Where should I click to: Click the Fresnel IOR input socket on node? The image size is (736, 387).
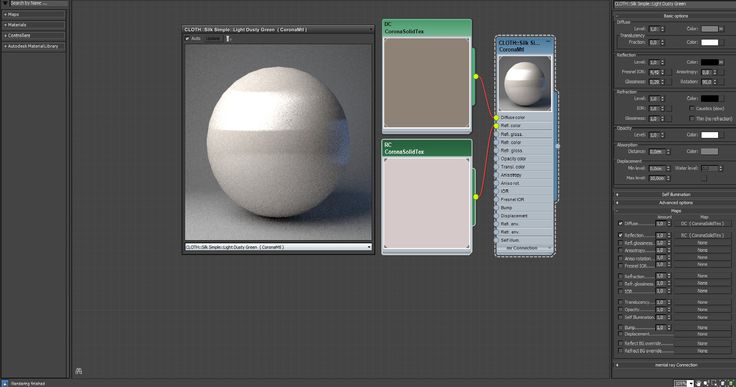tap(497, 200)
